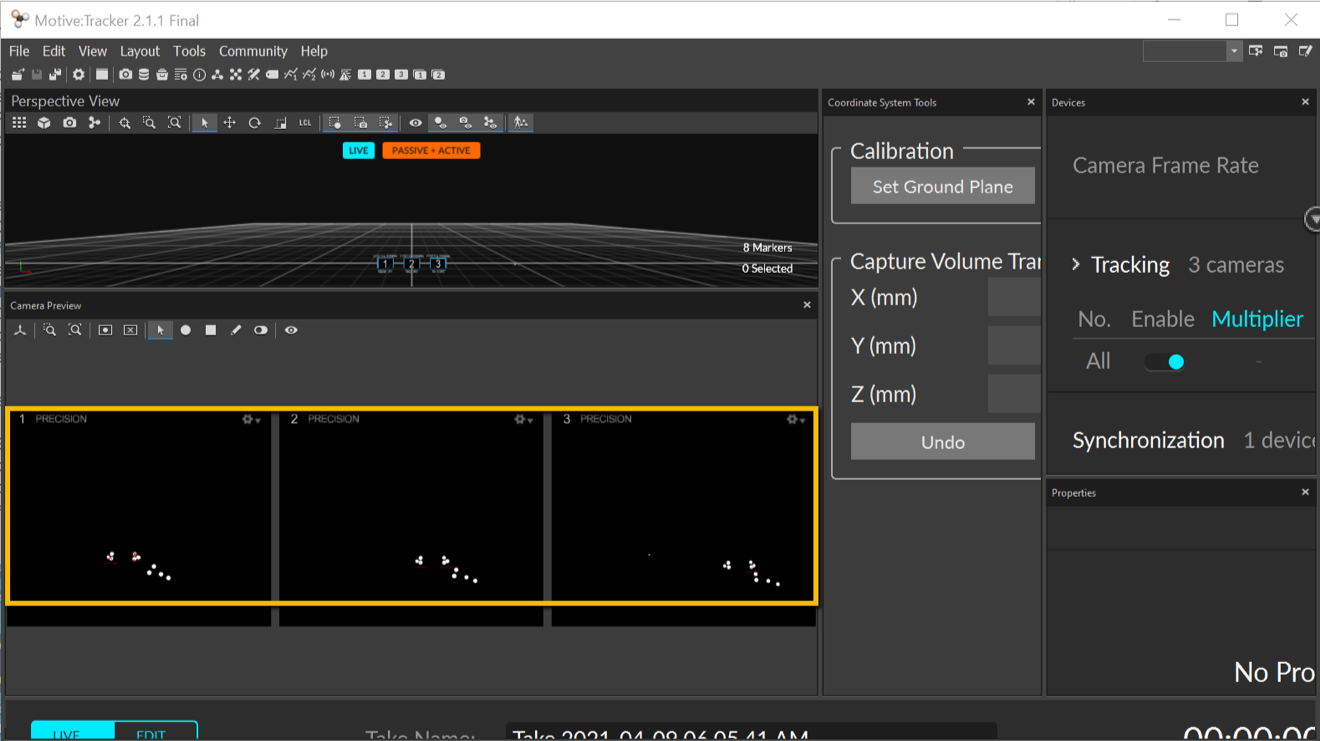This screenshot has width=1320, height=741.
Task: Click the settings gear in main toolbar
Action: point(79,74)
